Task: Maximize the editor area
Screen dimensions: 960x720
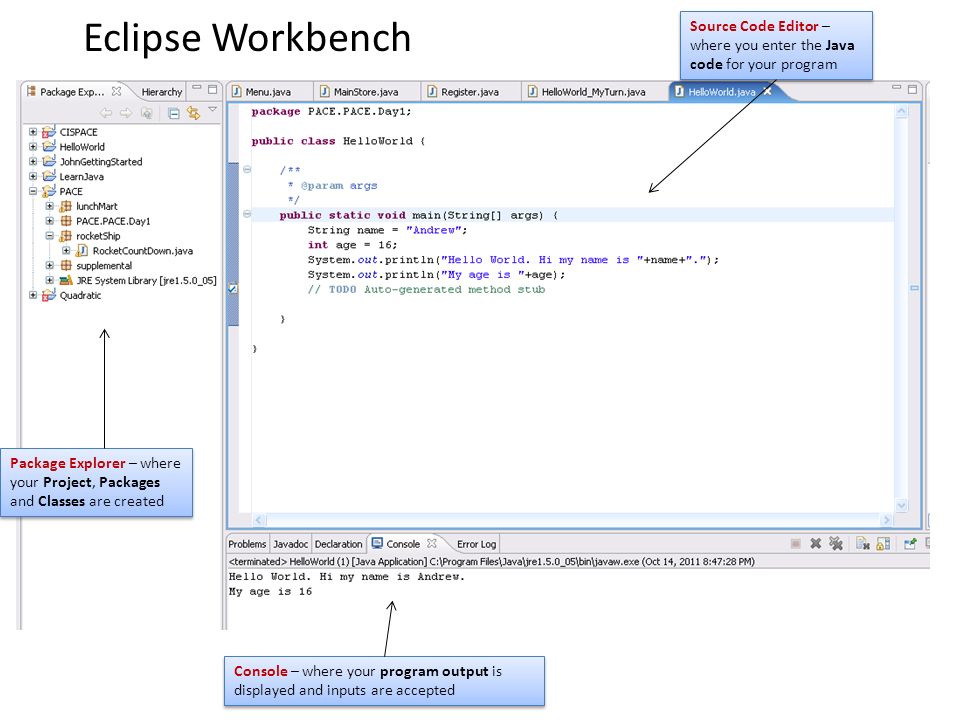Action: (912, 89)
